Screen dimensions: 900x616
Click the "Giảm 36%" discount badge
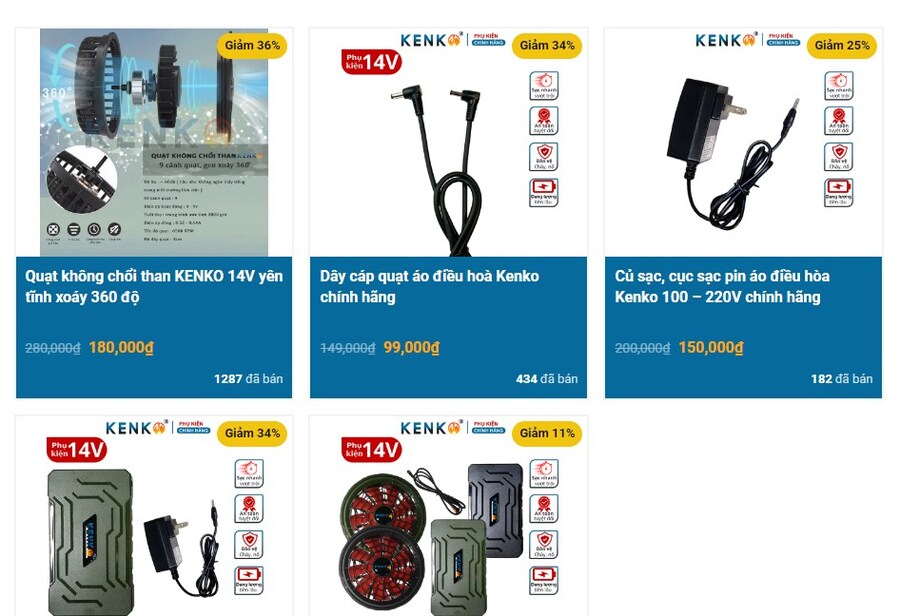click(x=252, y=45)
